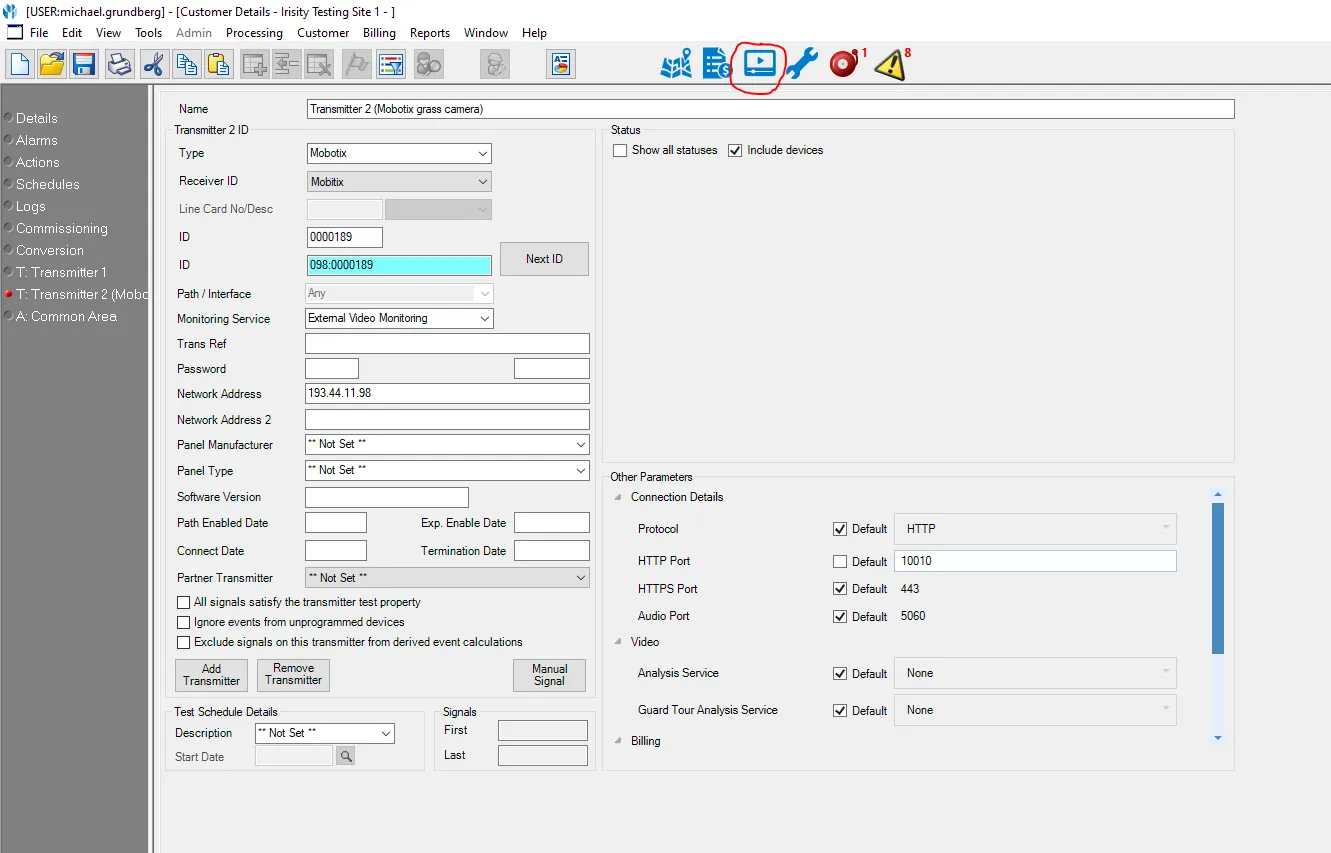1331x853 pixels.
Task: Click the Manual Signal button
Action: click(549, 675)
